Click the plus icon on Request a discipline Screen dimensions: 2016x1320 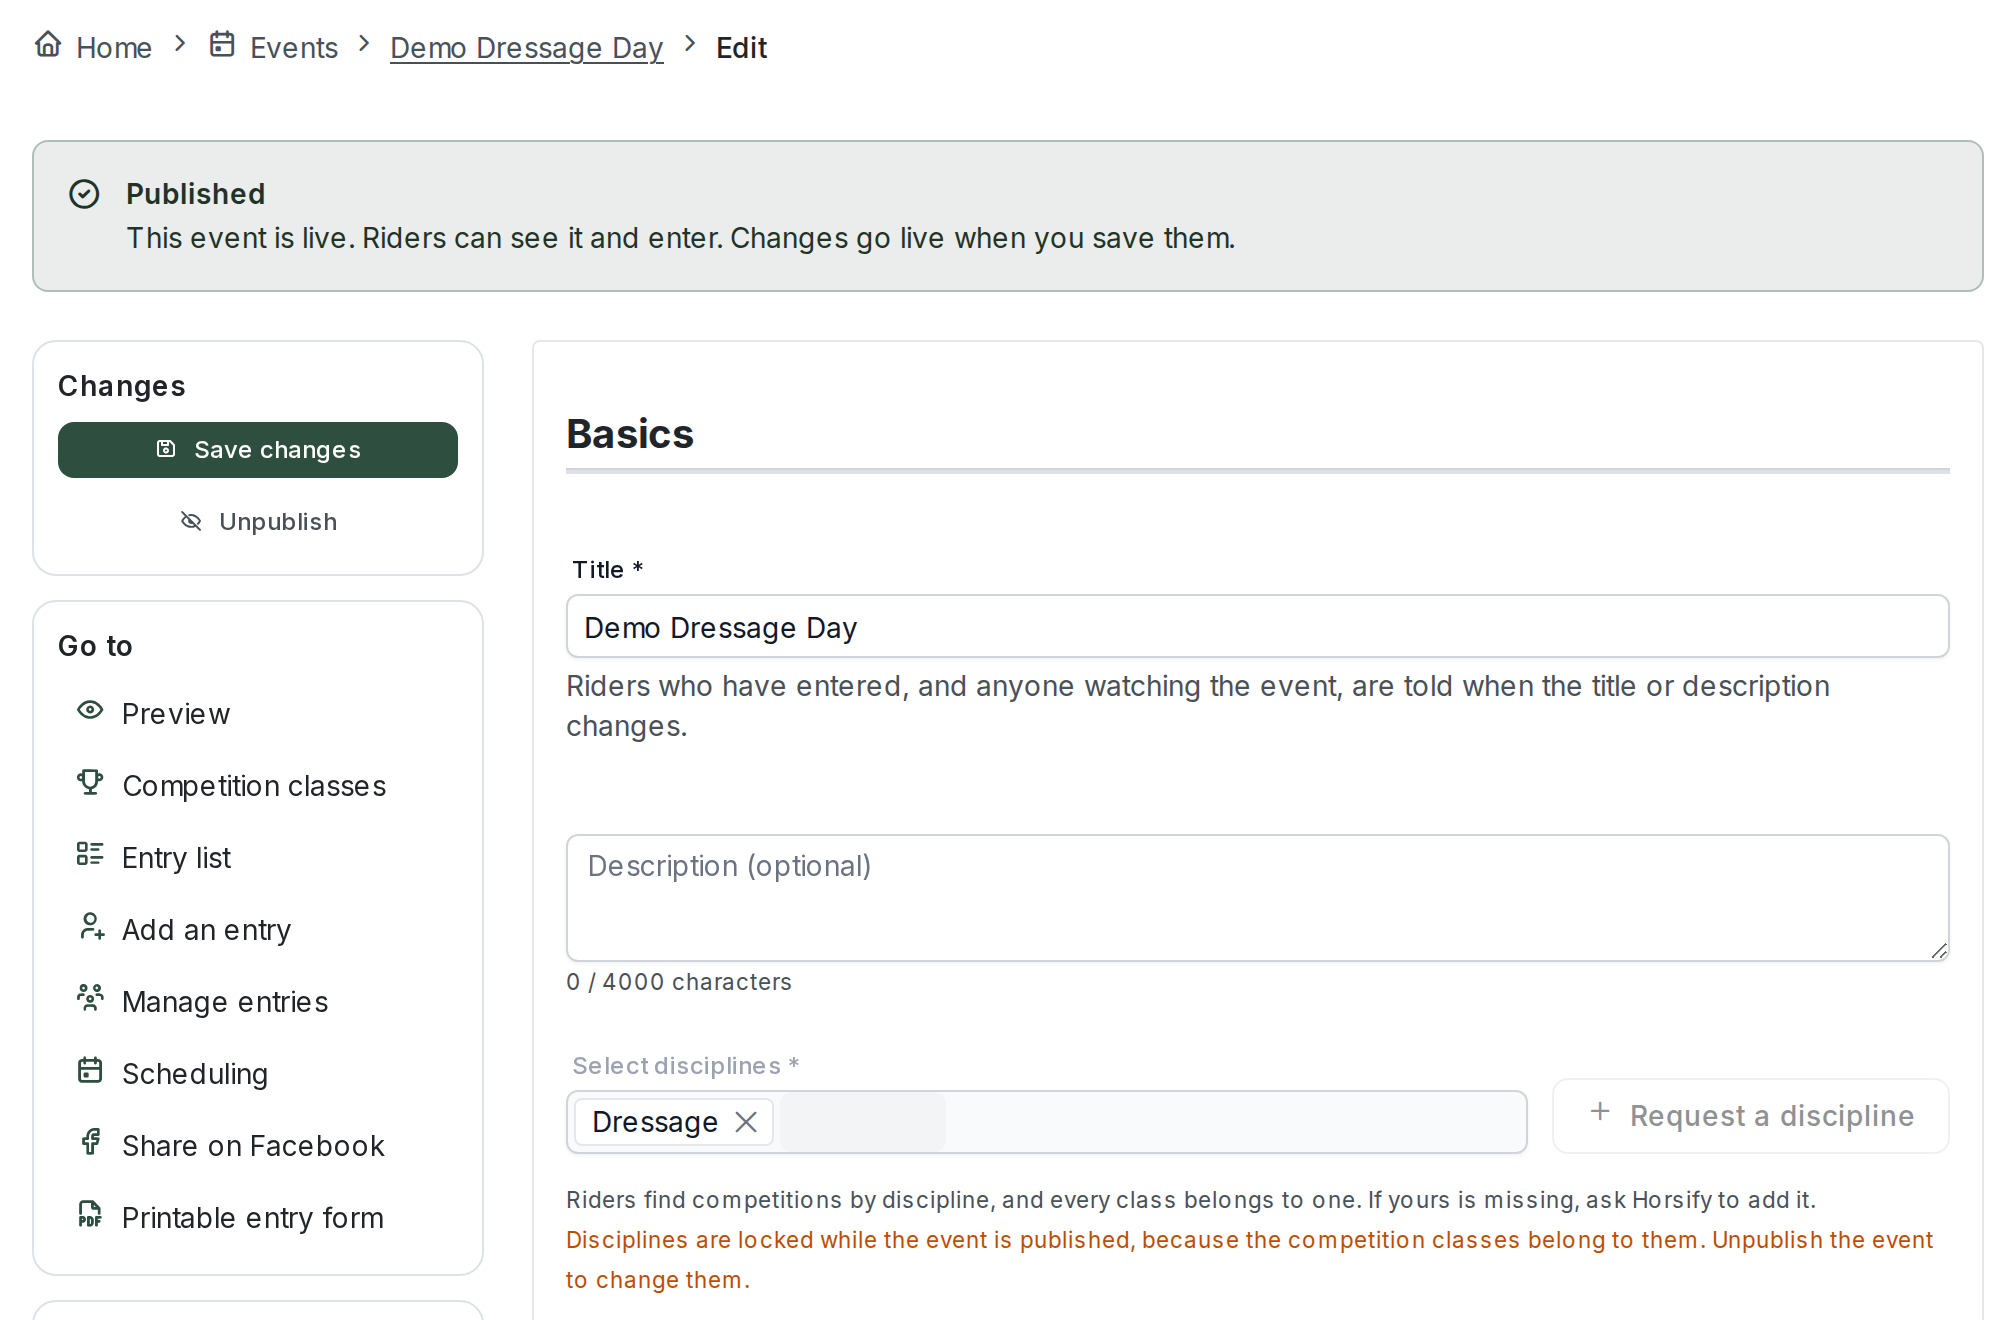(1600, 1112)
